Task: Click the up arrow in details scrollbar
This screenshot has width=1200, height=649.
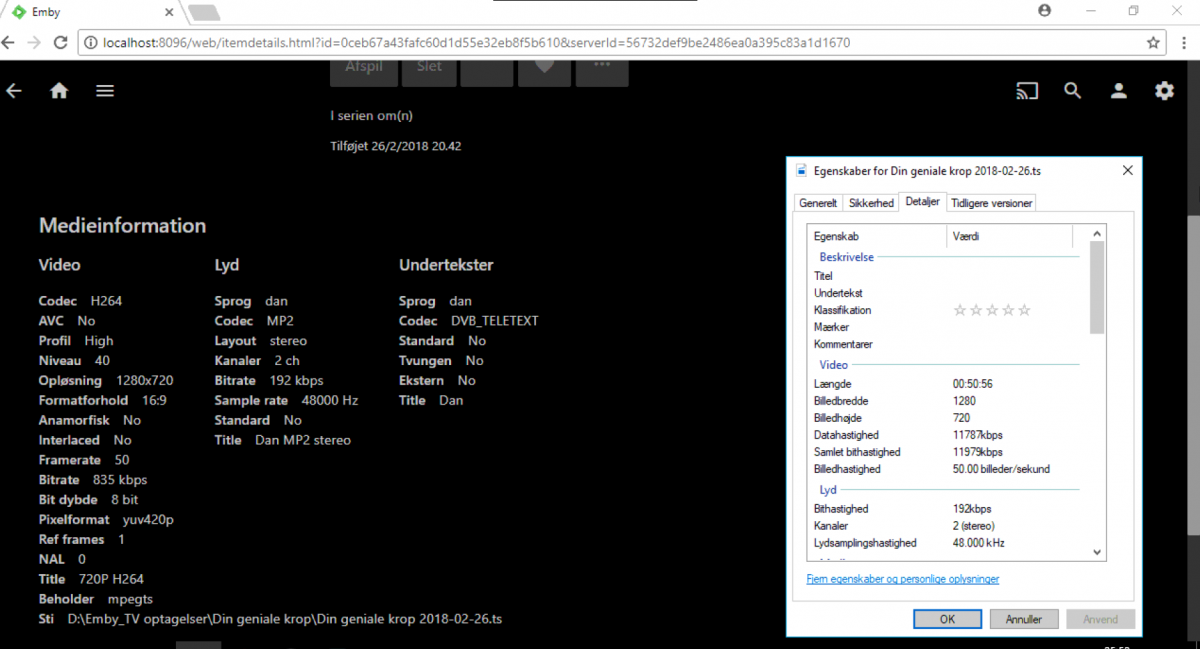Action: pos(1097,234)
